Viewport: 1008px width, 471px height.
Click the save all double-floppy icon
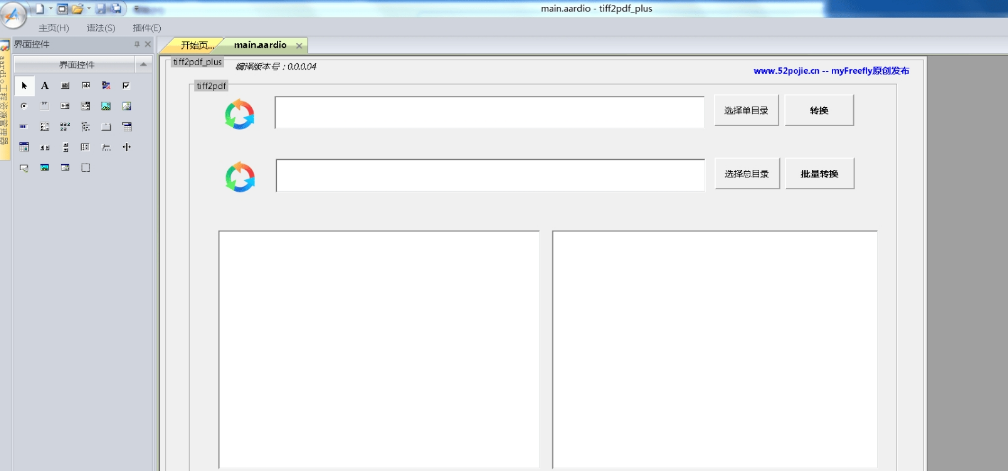(116, 8)
